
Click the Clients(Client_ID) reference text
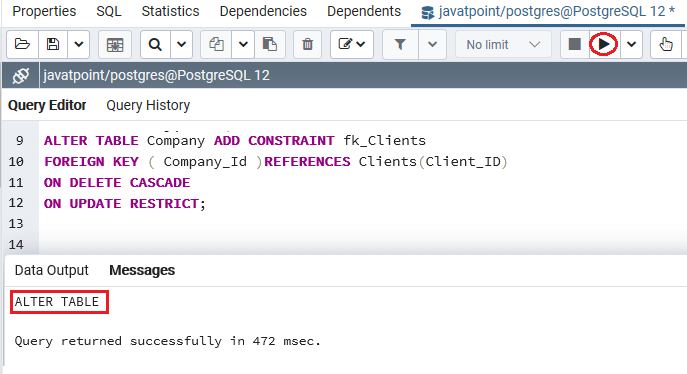pos(433,162)
